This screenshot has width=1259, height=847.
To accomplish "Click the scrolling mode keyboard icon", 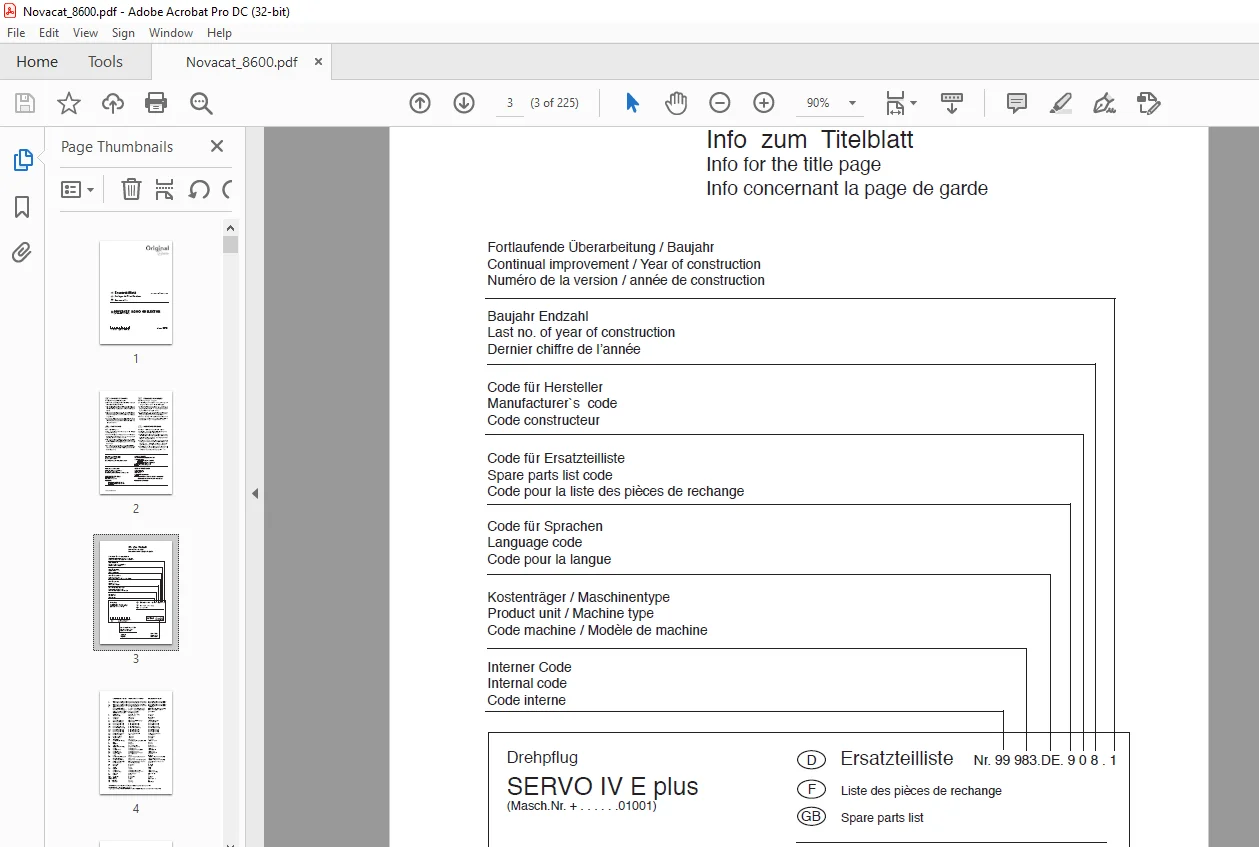I will pos(952,103).
